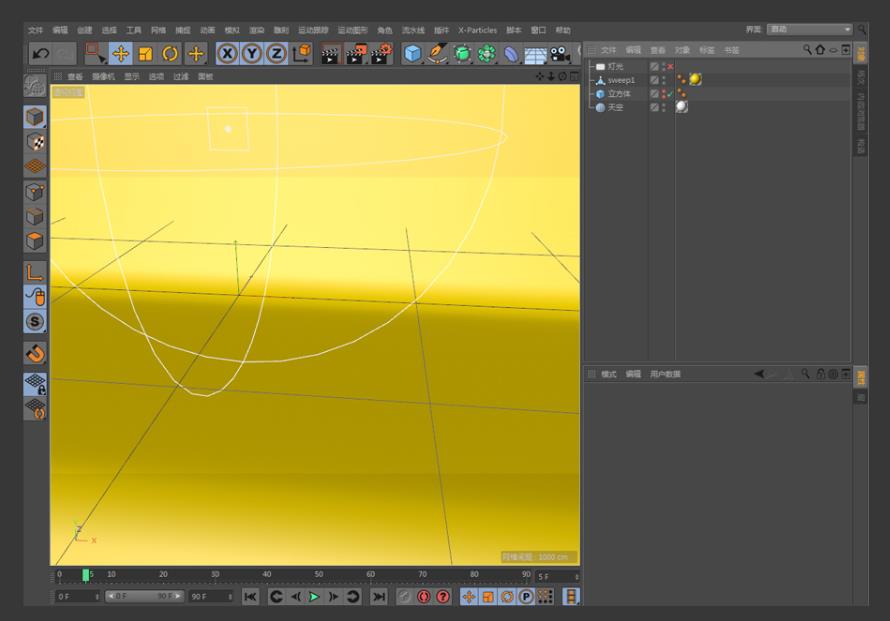Select the Move tool in the top toolbar
The image size is (890, 621).
point(119,53)
